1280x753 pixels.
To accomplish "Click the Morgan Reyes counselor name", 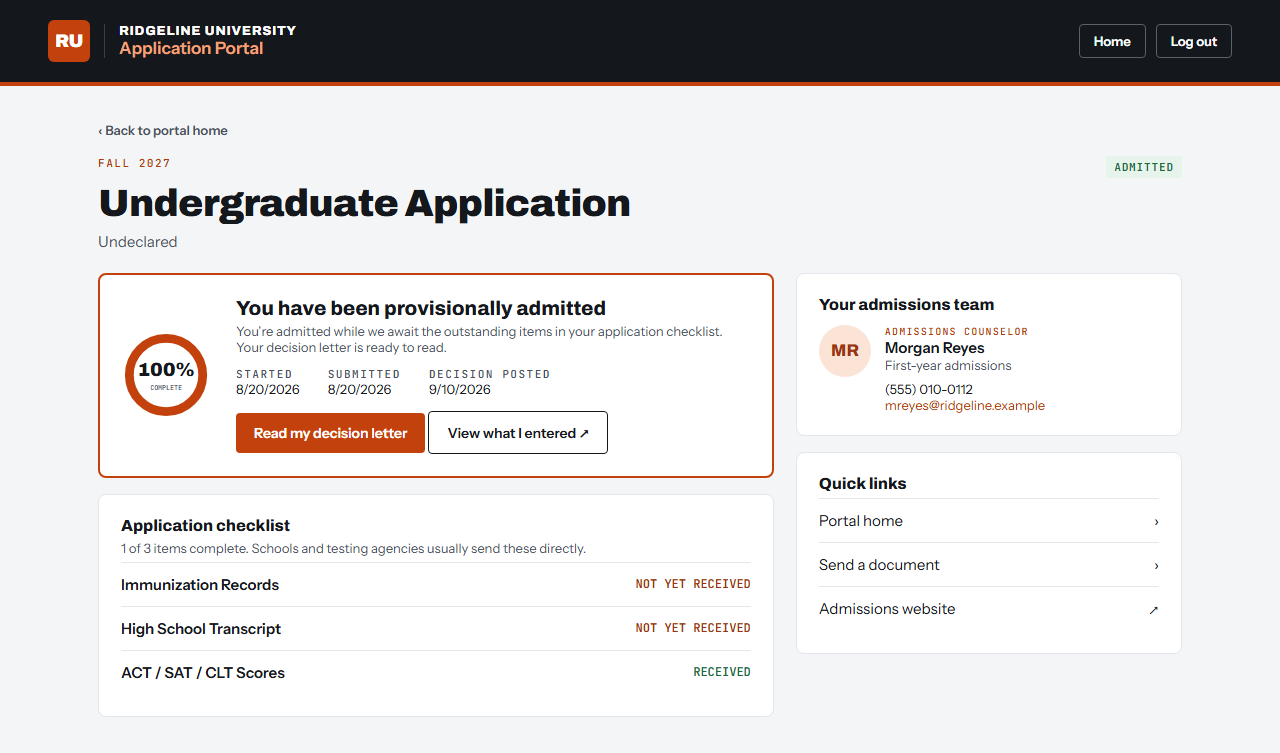I will (935, 348).
